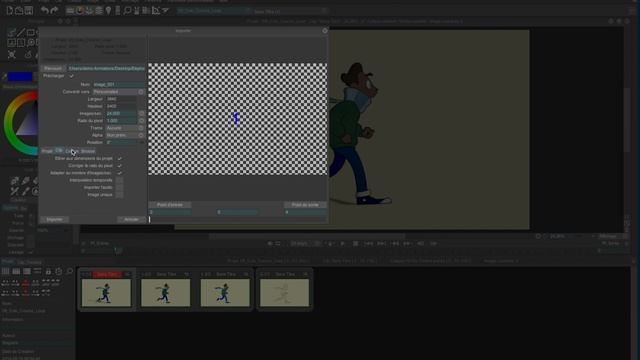Select the rectangle shape tool
The image size is (640, 360).
coord(30,33)
